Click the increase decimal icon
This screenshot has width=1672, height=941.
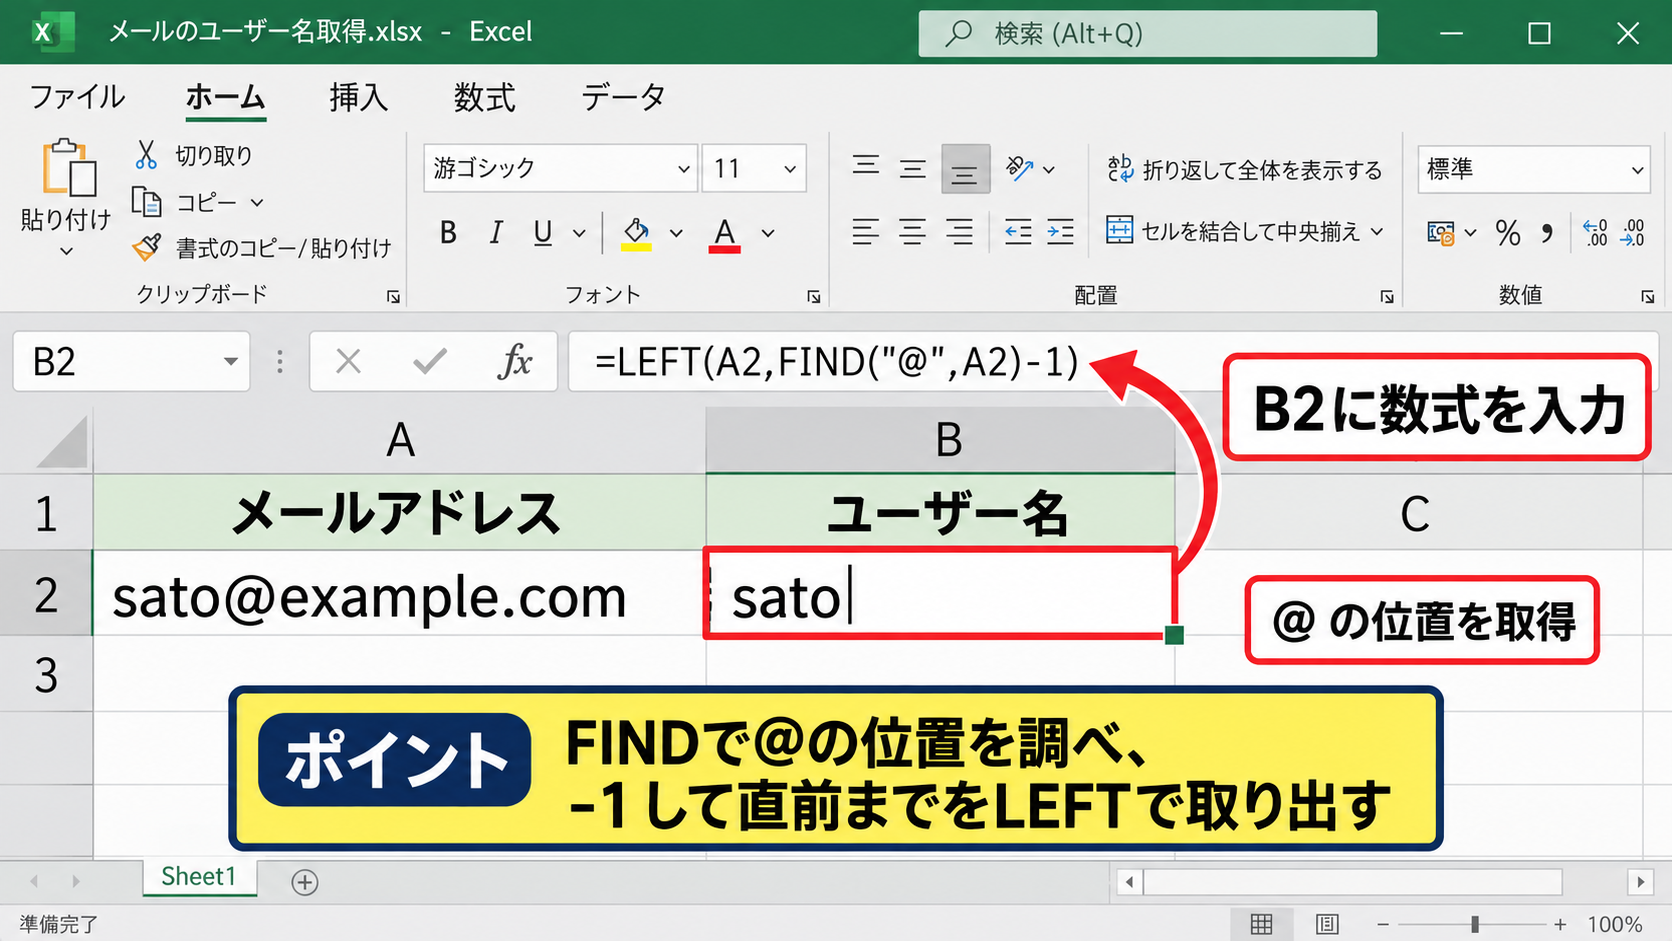point(1595,232)
